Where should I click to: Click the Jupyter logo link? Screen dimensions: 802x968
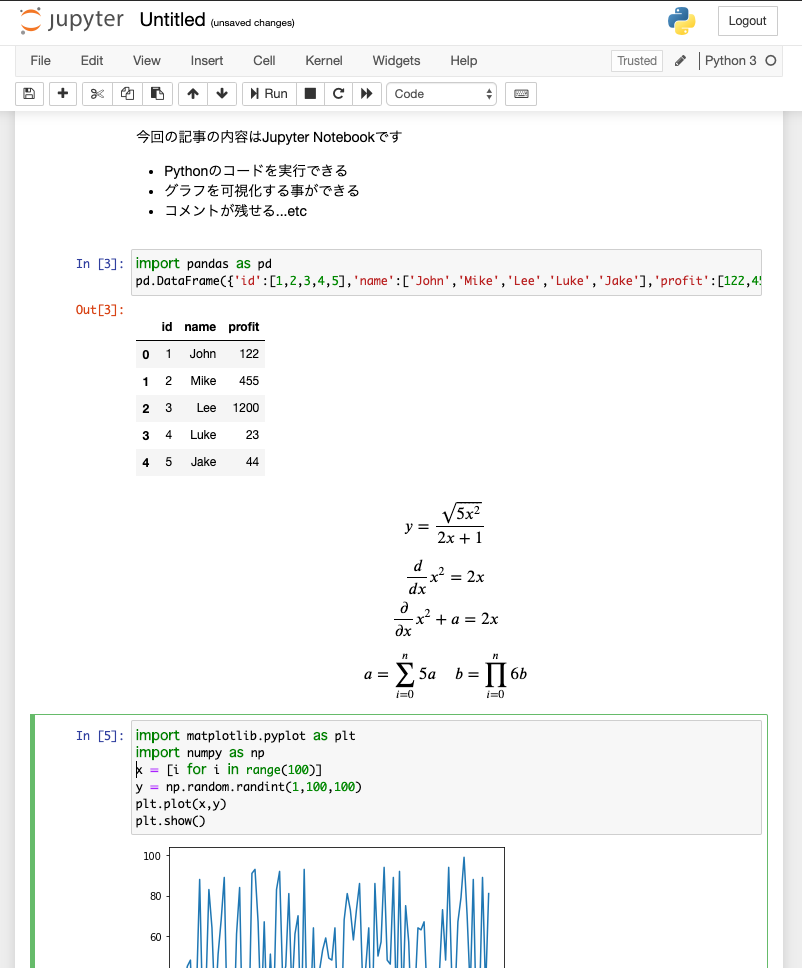(72, 20)
